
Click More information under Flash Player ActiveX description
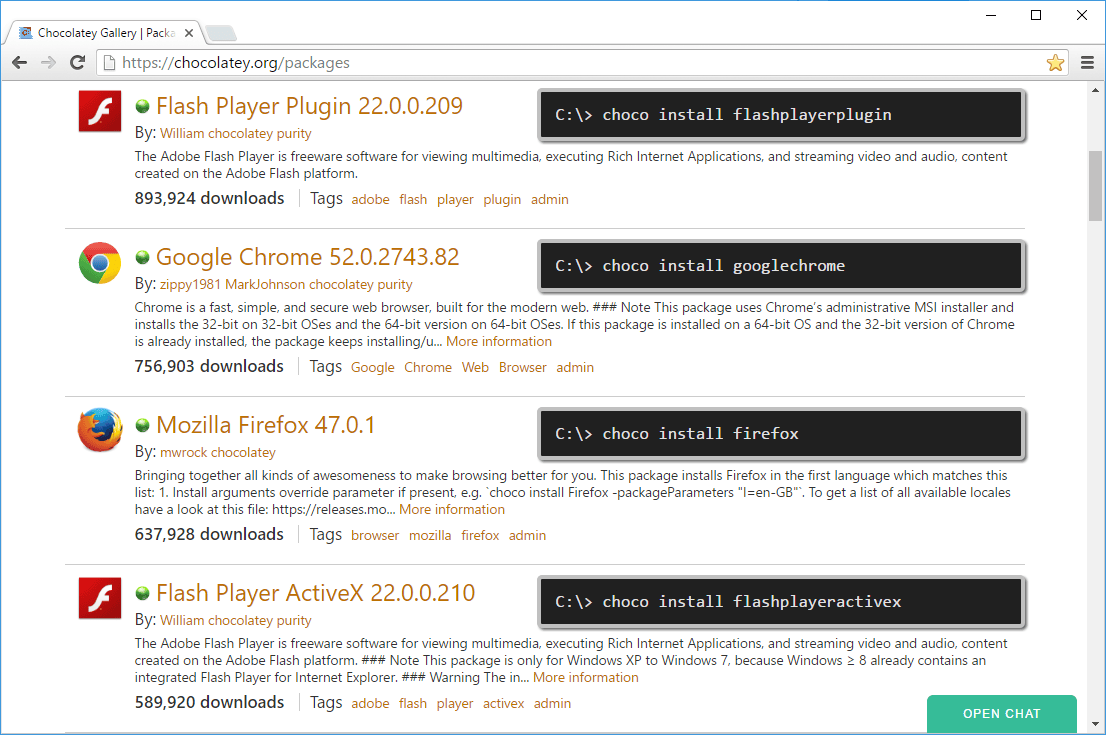coord(585,677)
